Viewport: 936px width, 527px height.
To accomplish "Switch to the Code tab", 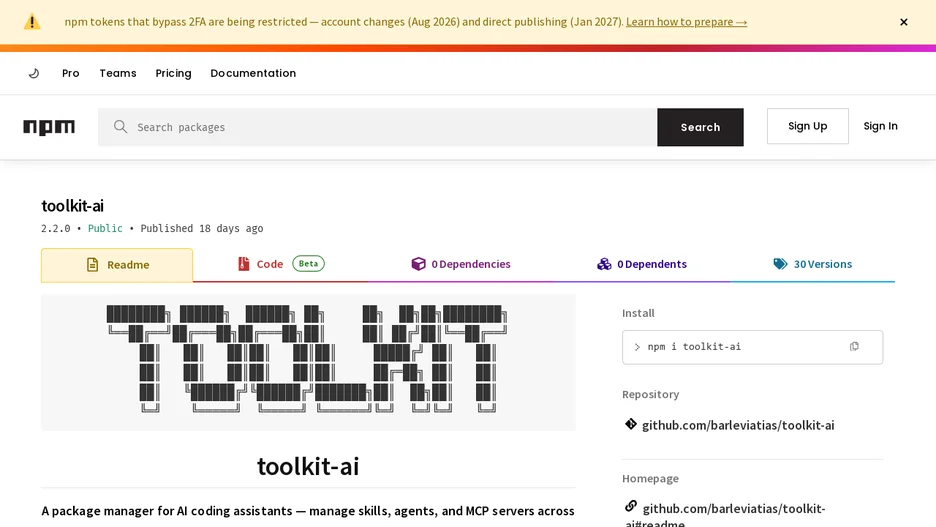I will 281,264.
